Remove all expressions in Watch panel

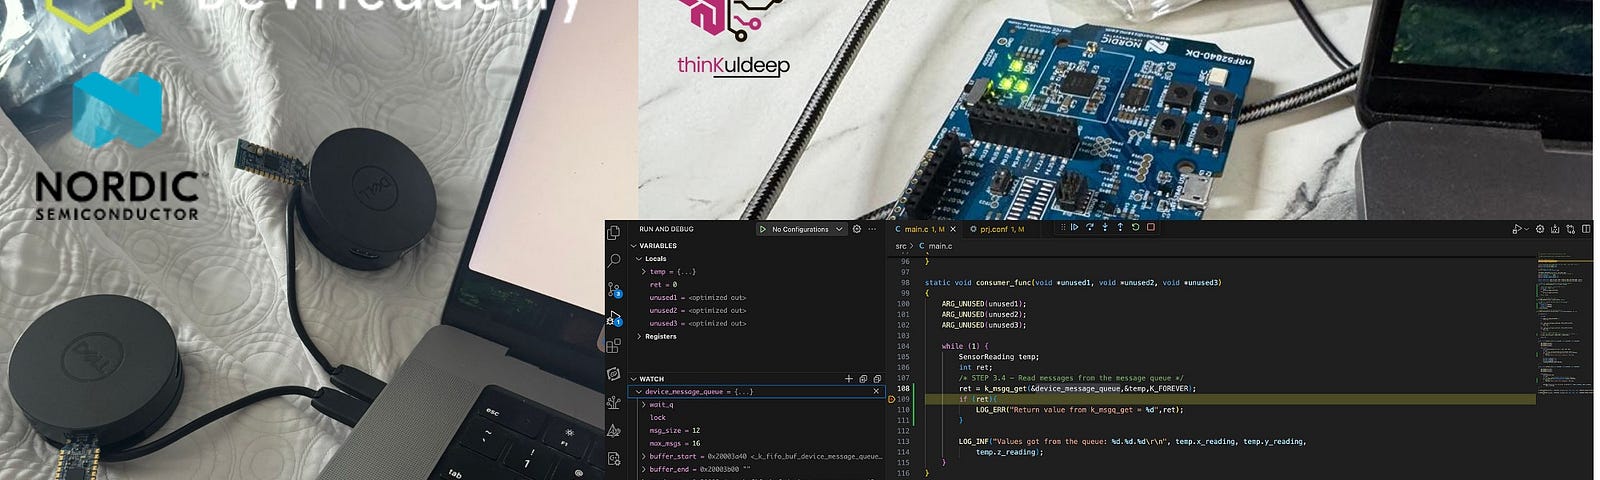[877, 379]
